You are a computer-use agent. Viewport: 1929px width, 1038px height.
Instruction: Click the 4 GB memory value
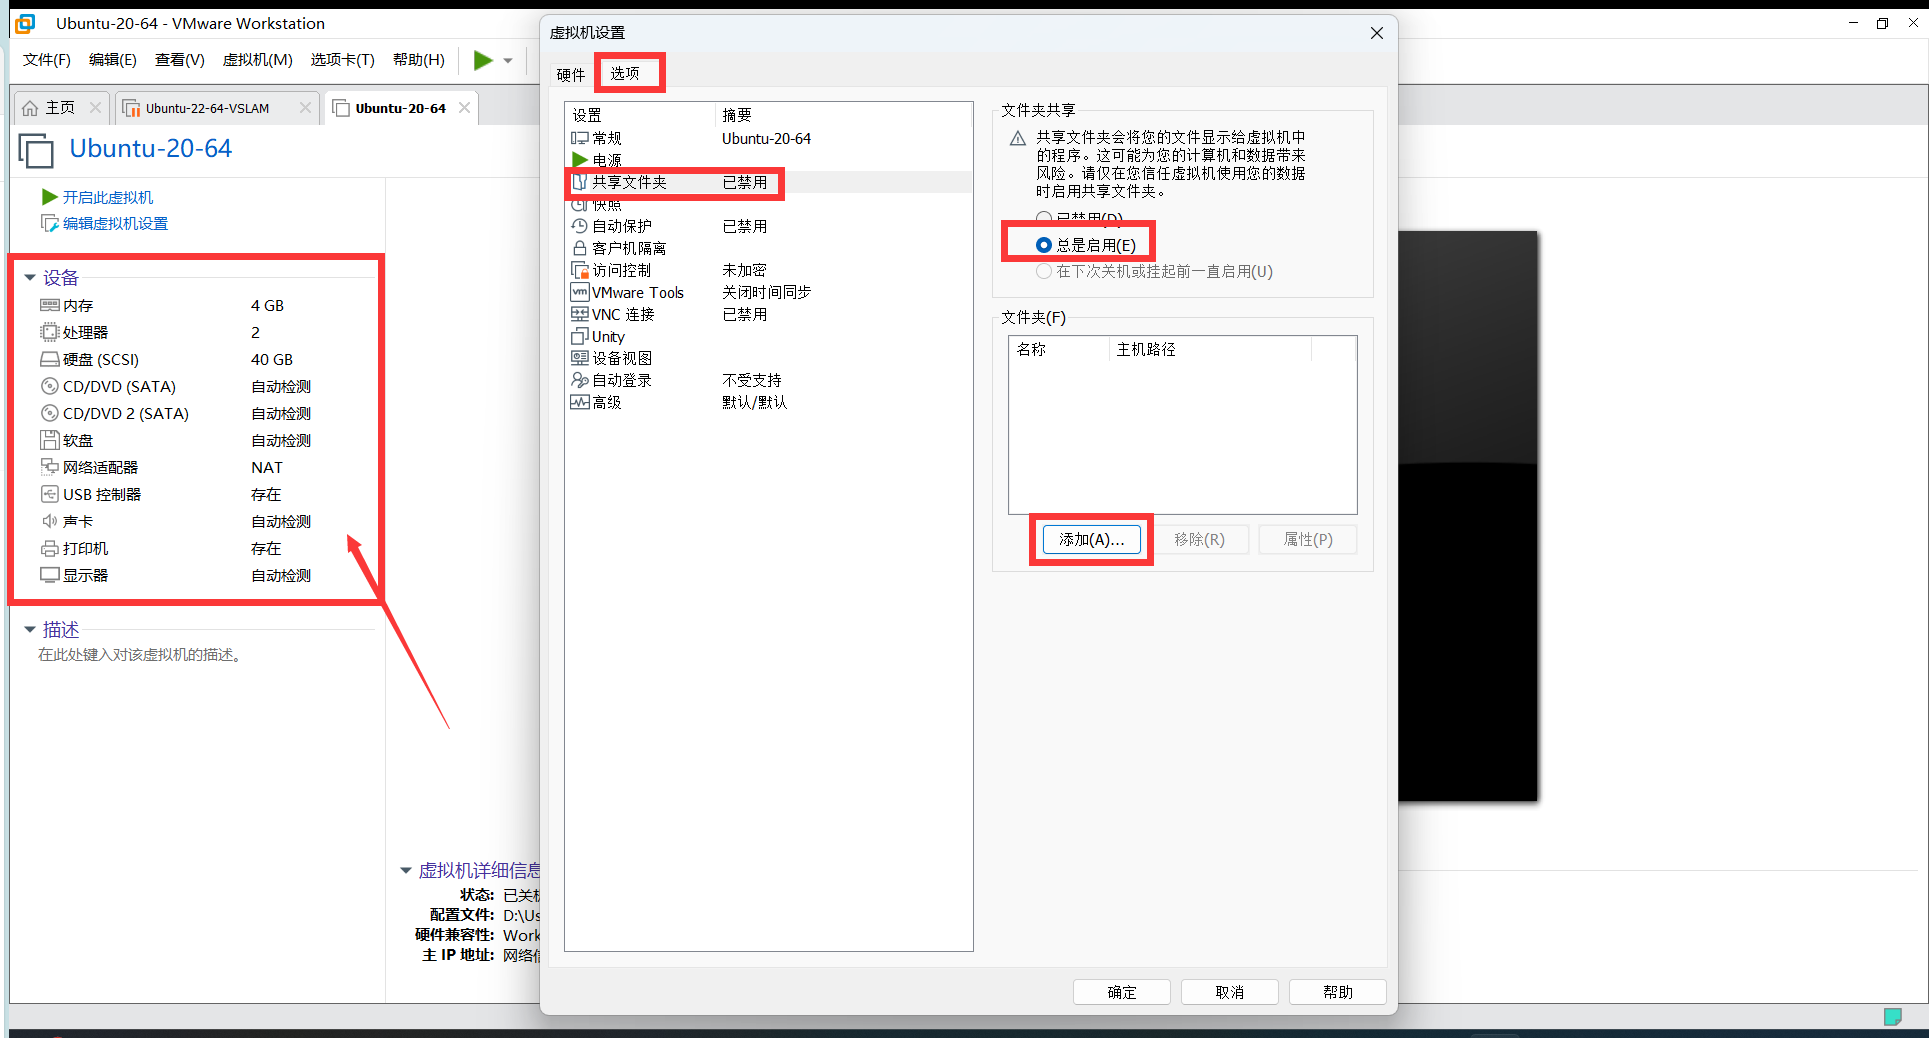coord(267,305)
